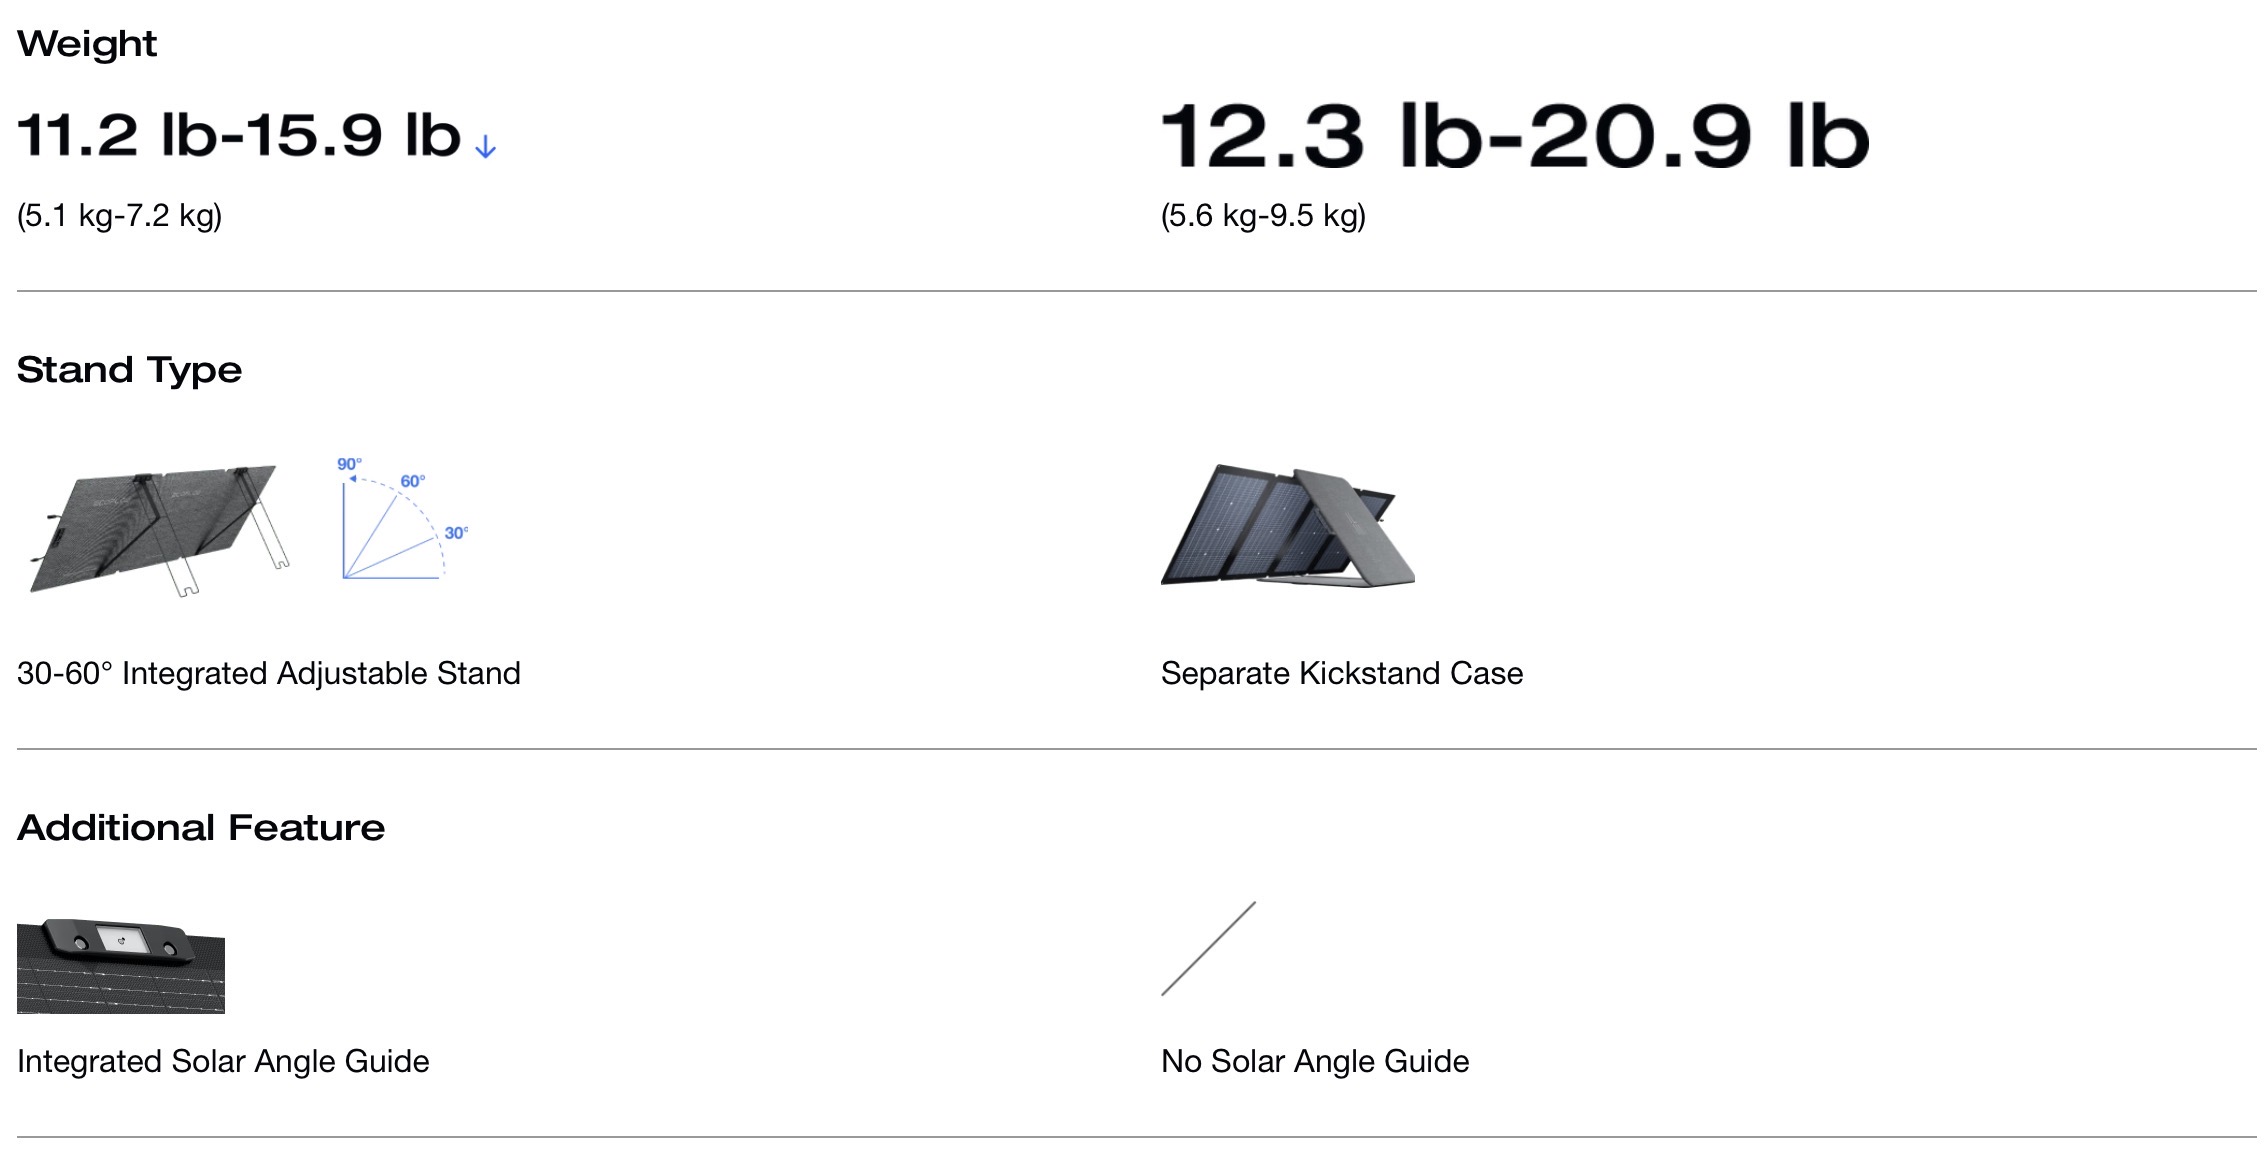This screenshot has height=1156, width=2268.
Task: Click the 12.3 lb-20.9 lb weight value
Action: [1514, 136]
